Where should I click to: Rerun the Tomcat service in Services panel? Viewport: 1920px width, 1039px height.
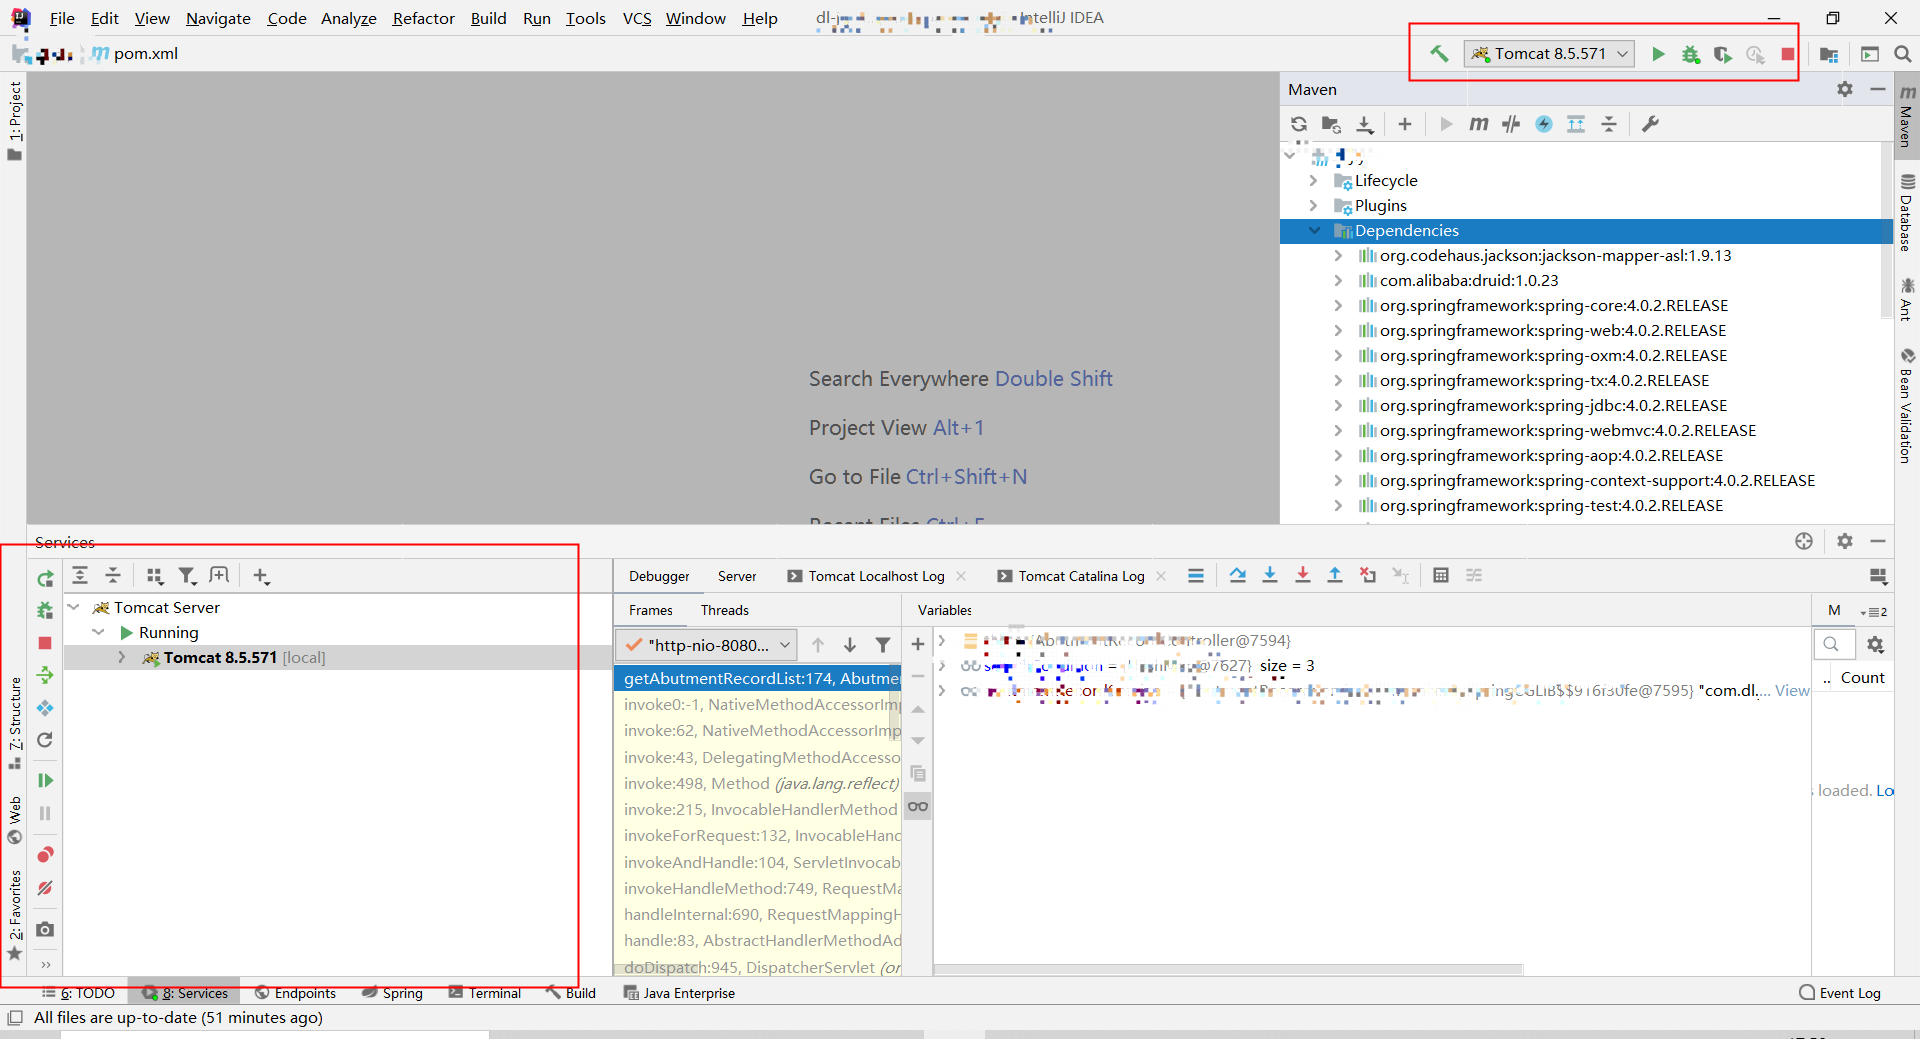[x=45, y=579]
